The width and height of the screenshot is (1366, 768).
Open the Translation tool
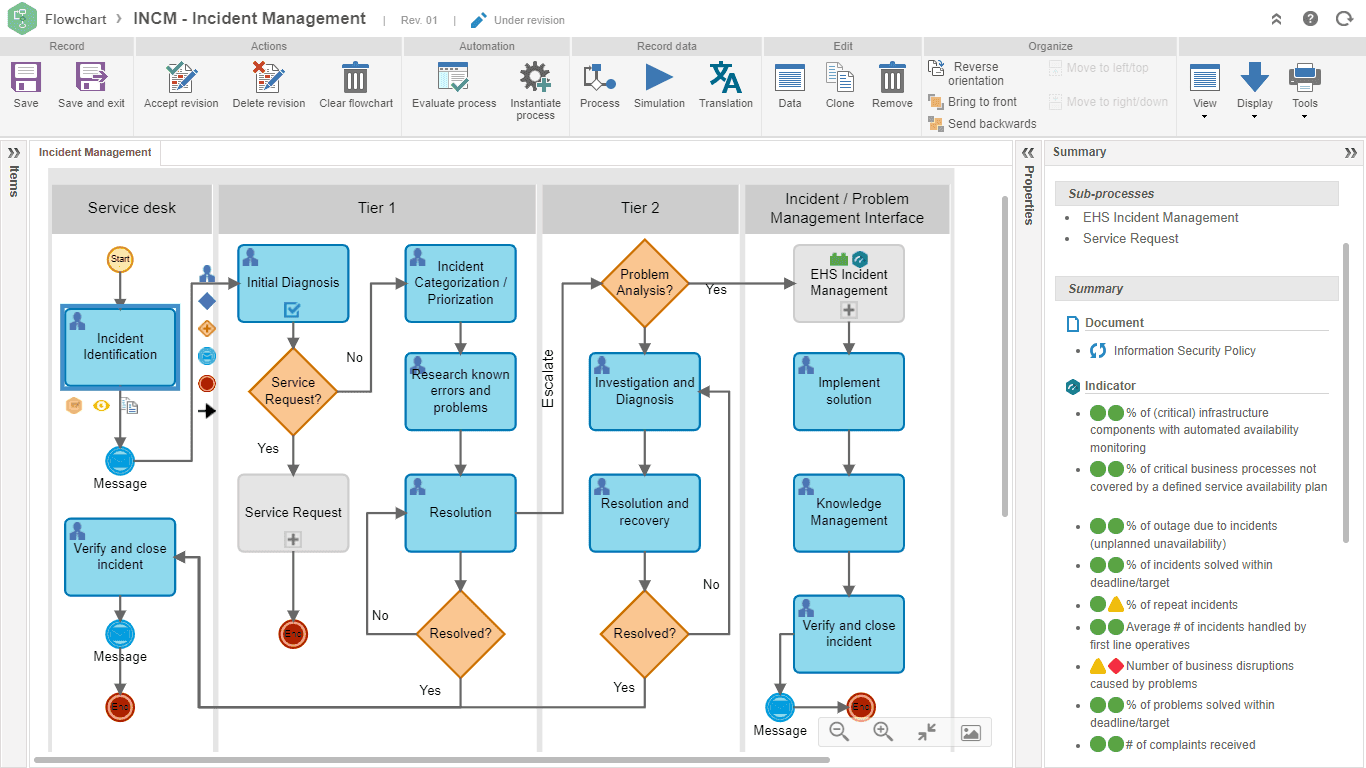[726, 78]
